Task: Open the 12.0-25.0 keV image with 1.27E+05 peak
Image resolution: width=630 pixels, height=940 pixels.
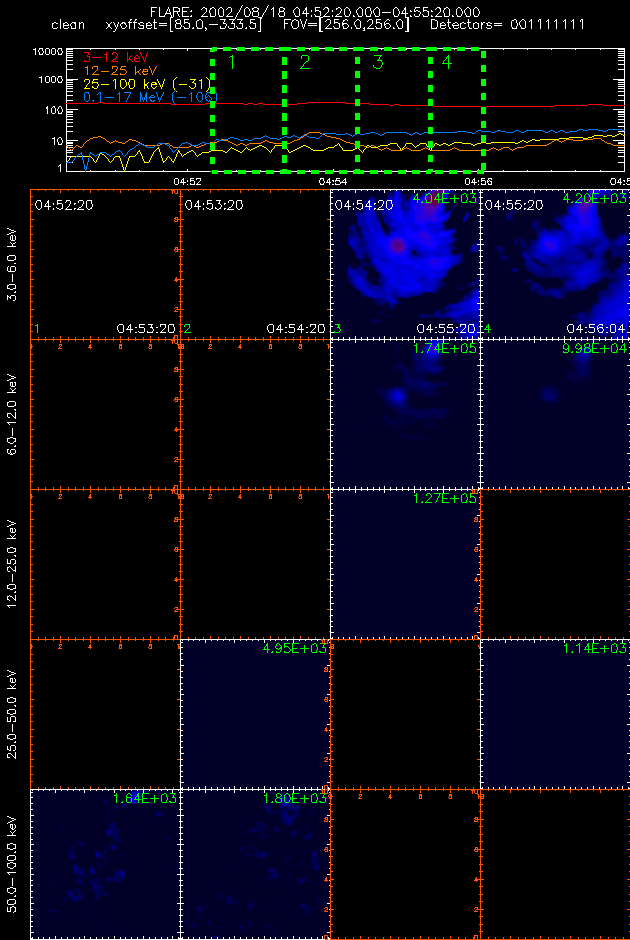Action: [405, 565]
